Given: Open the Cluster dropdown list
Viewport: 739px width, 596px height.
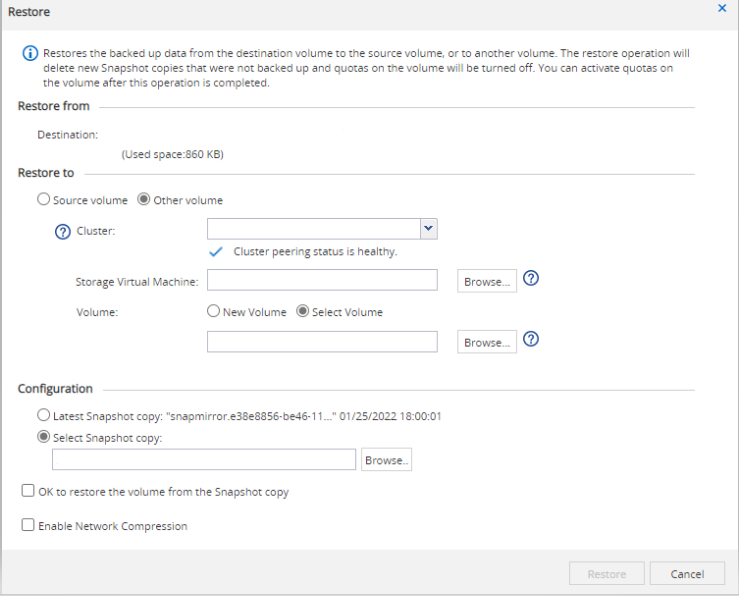Looking at the screenshot, I should coord(428,229).
